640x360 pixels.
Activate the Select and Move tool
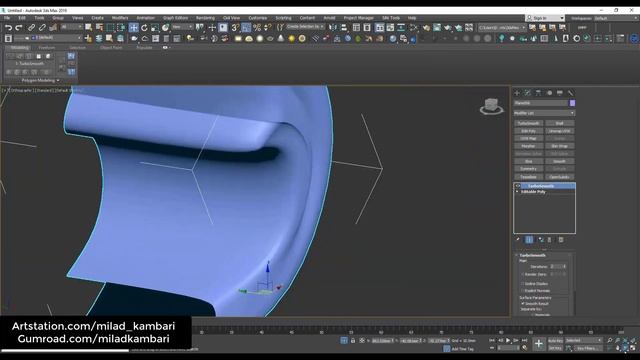click(133, 28)
